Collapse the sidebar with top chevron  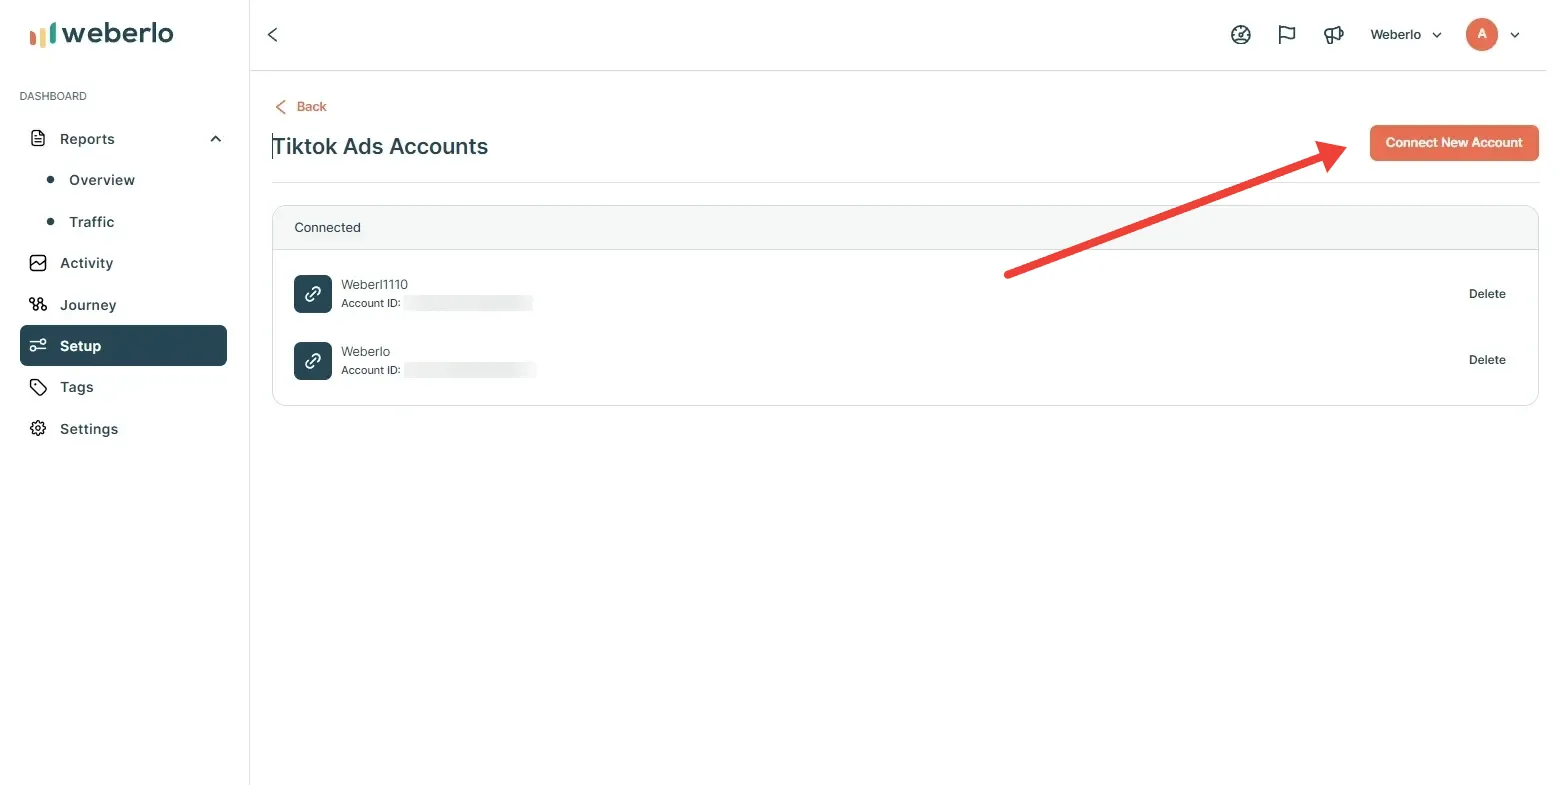coord(272,35)
